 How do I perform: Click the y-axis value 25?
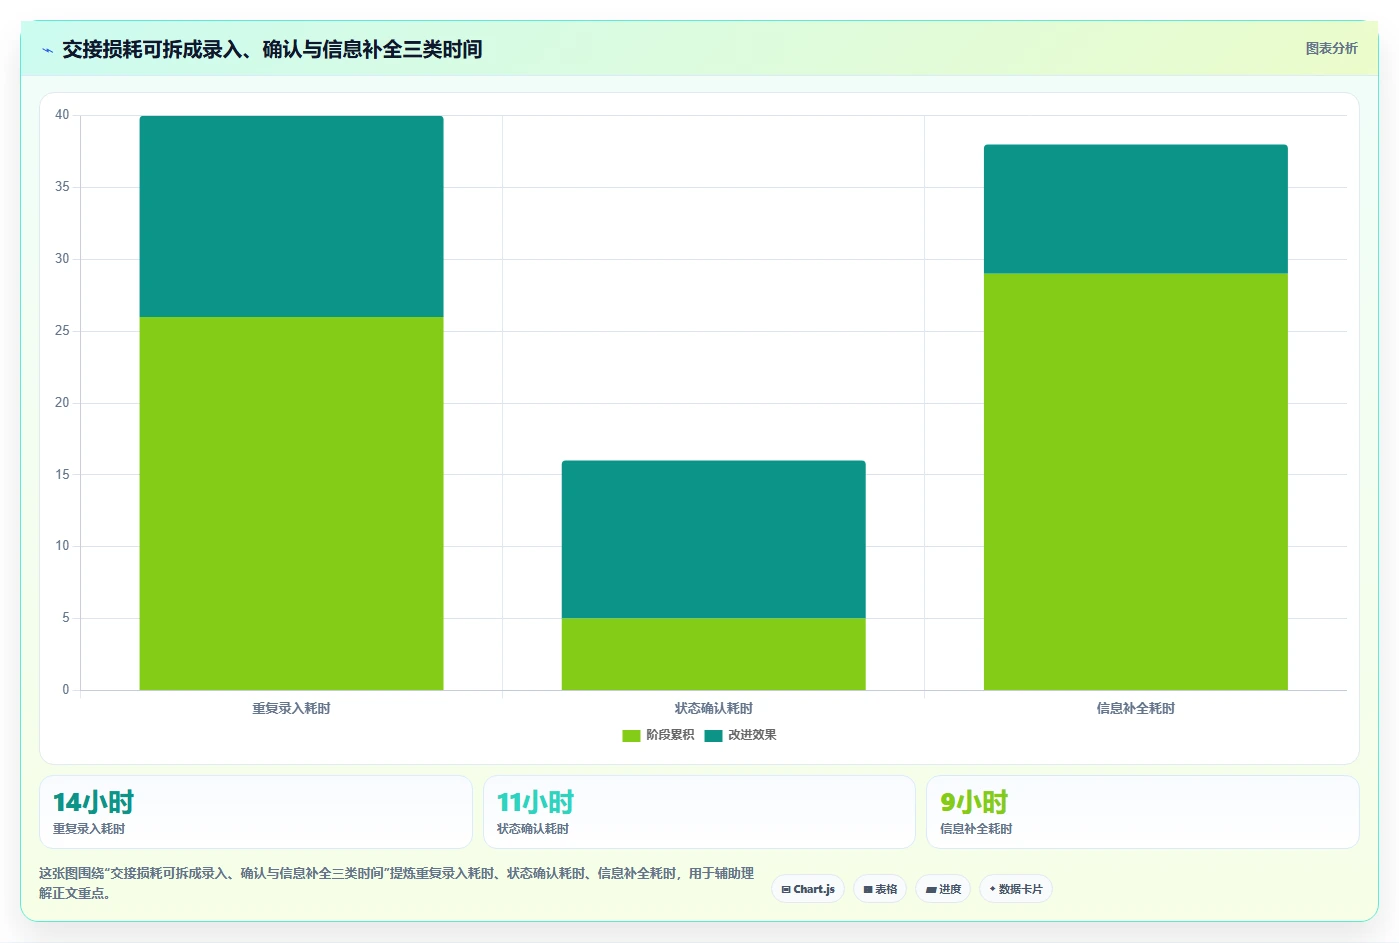(62, 331)
